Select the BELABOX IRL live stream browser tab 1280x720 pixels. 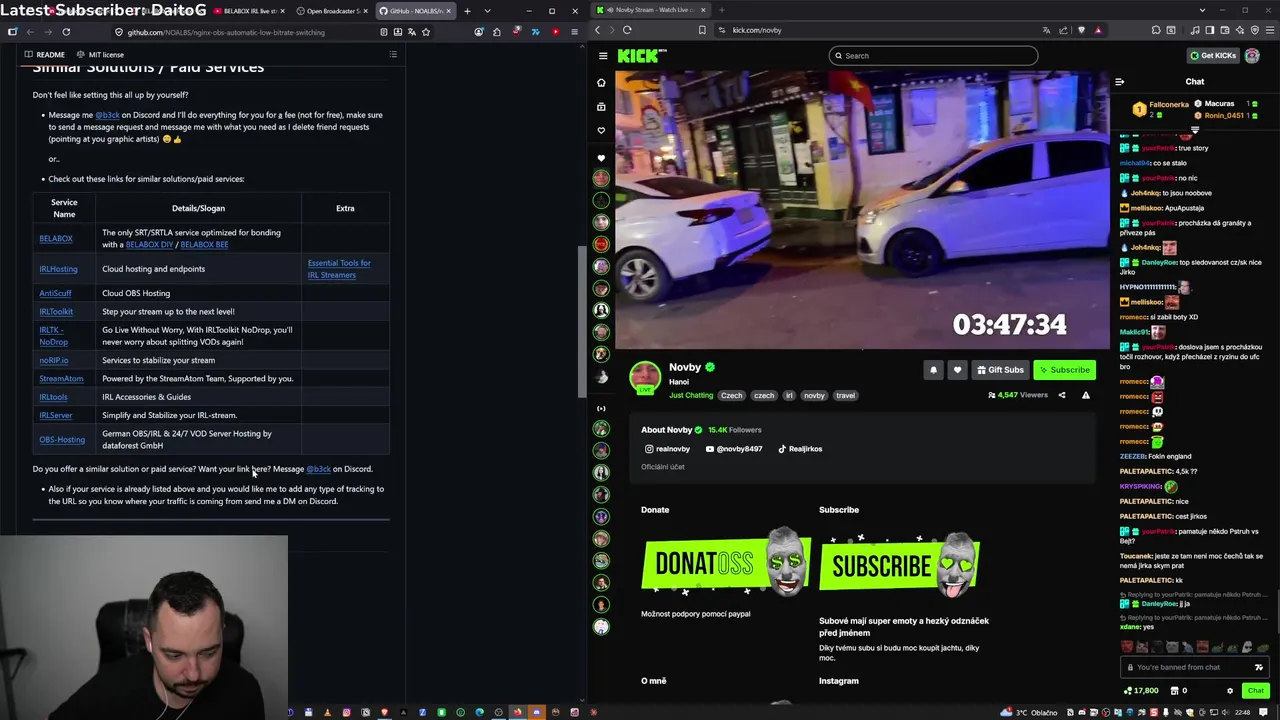tap(249, 11)
